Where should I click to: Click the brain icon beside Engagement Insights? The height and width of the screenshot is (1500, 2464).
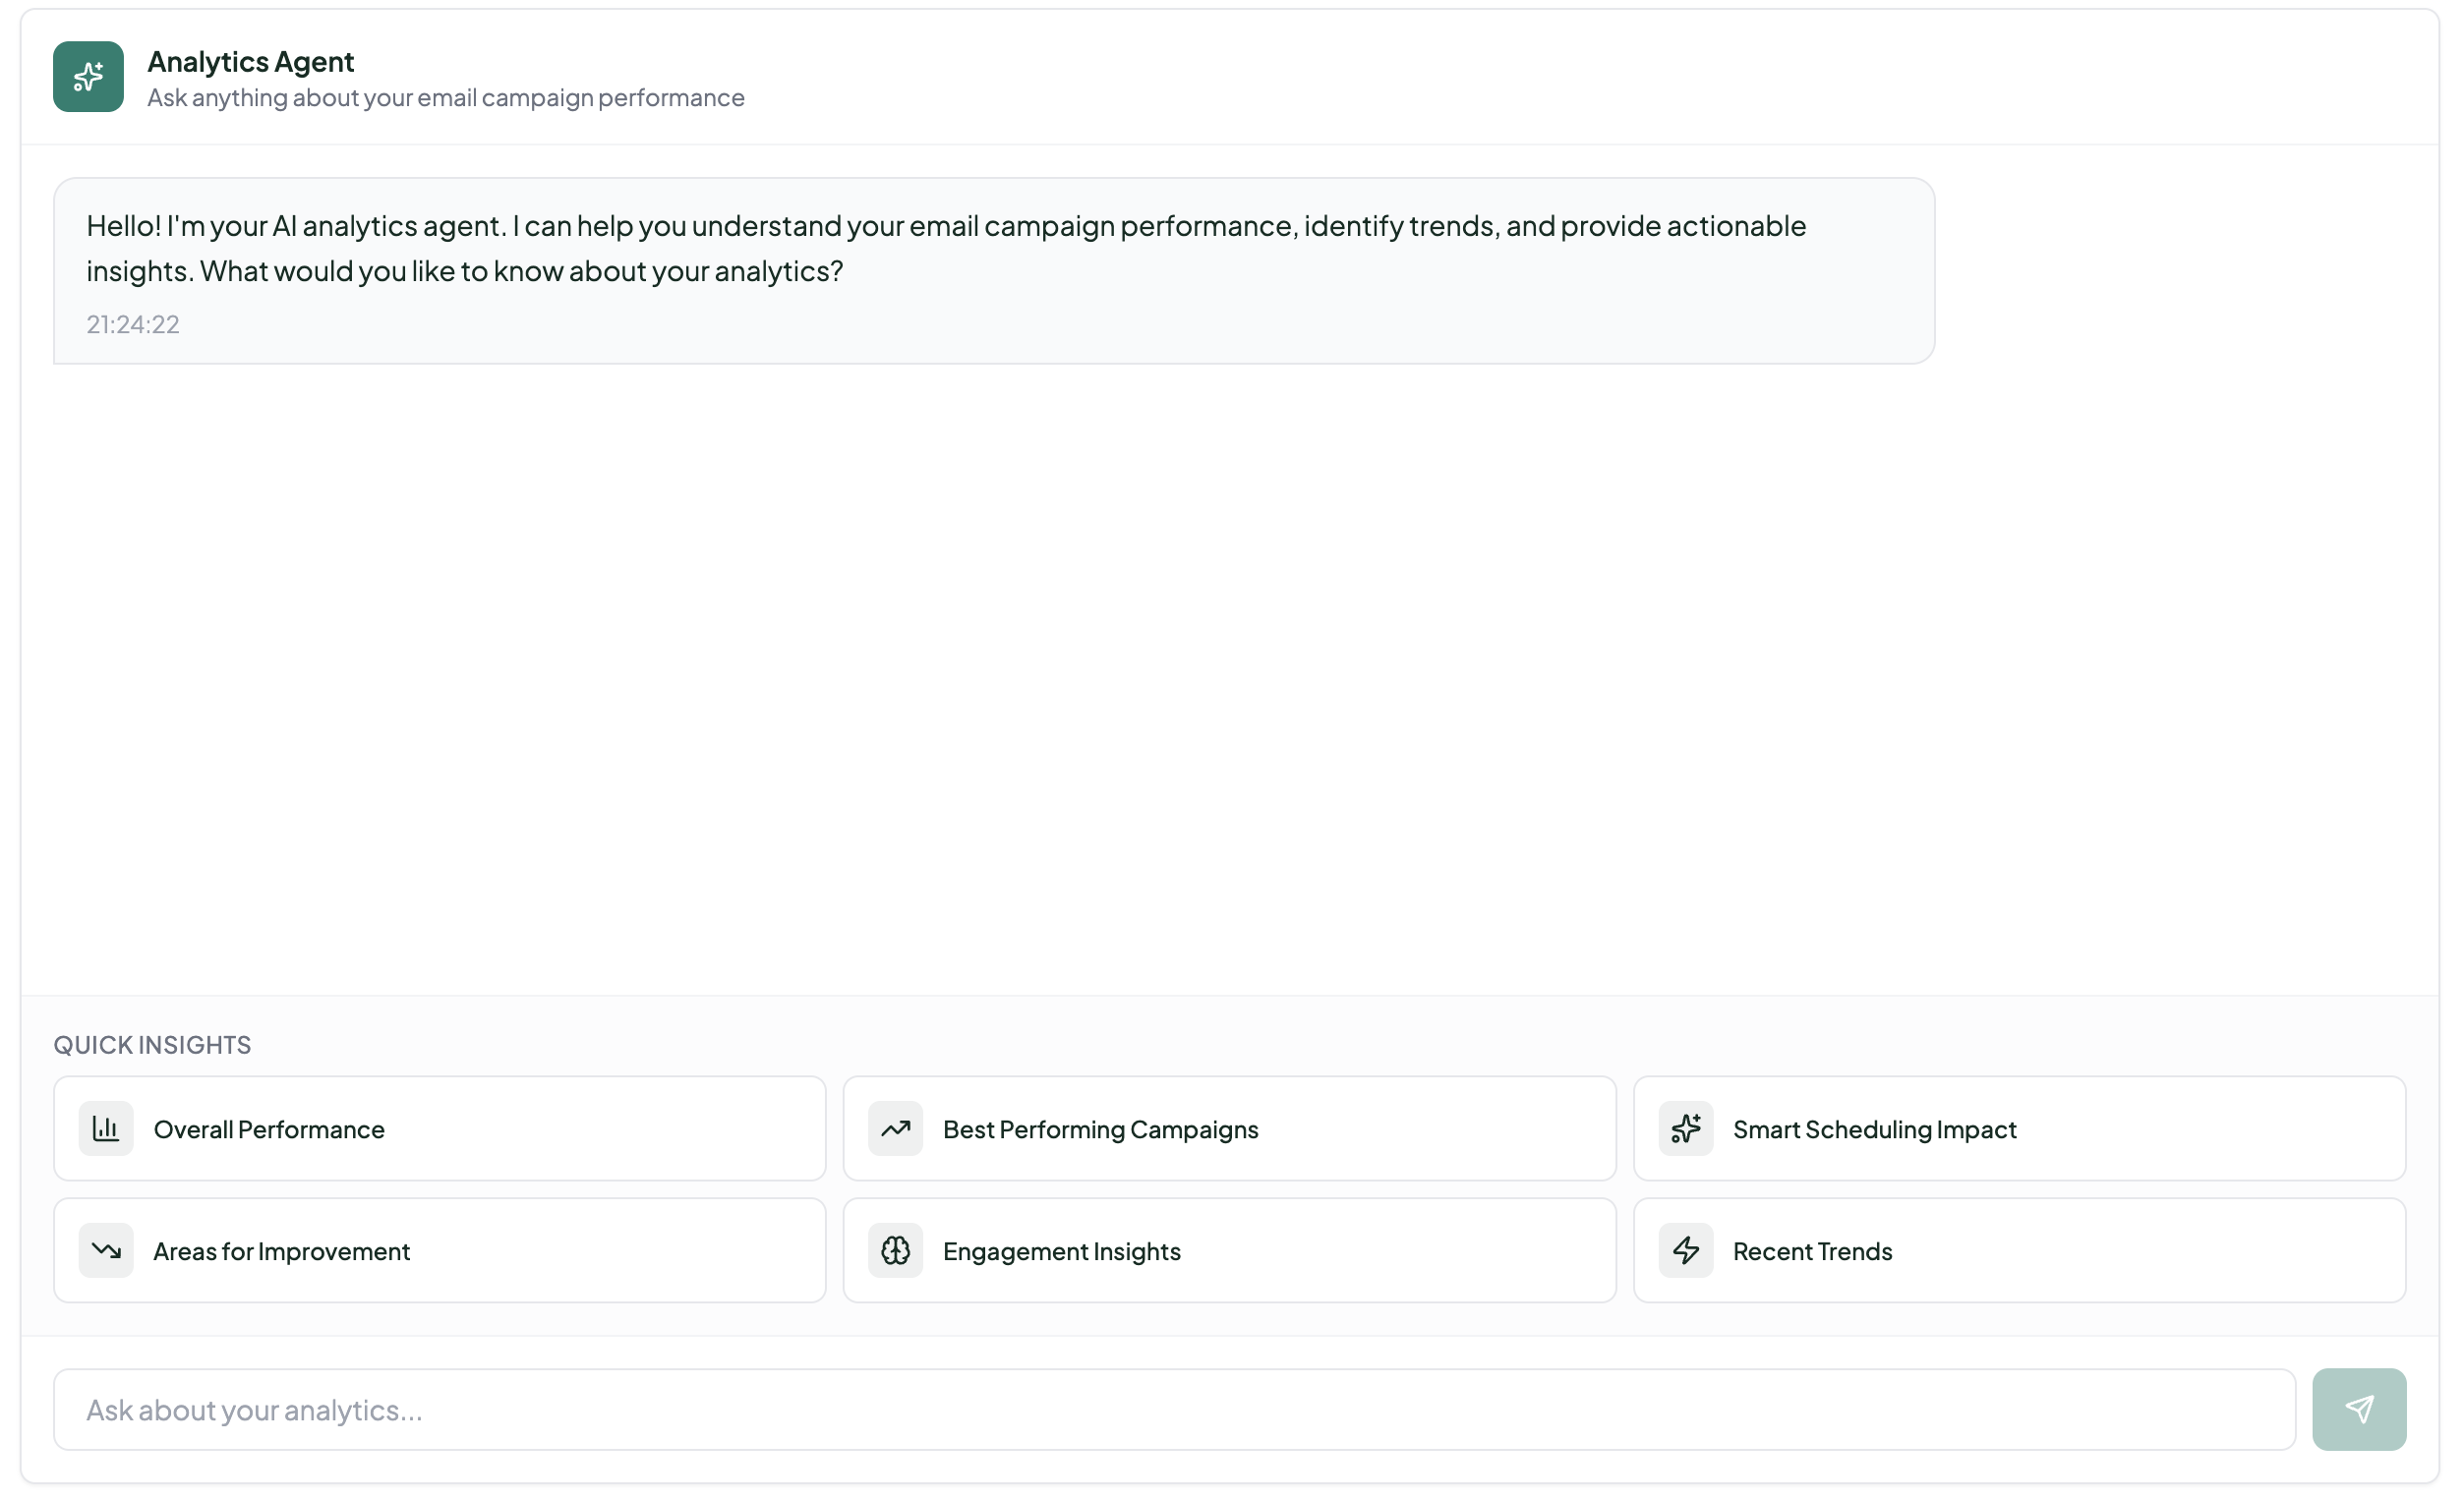[x=895, y=1251]
